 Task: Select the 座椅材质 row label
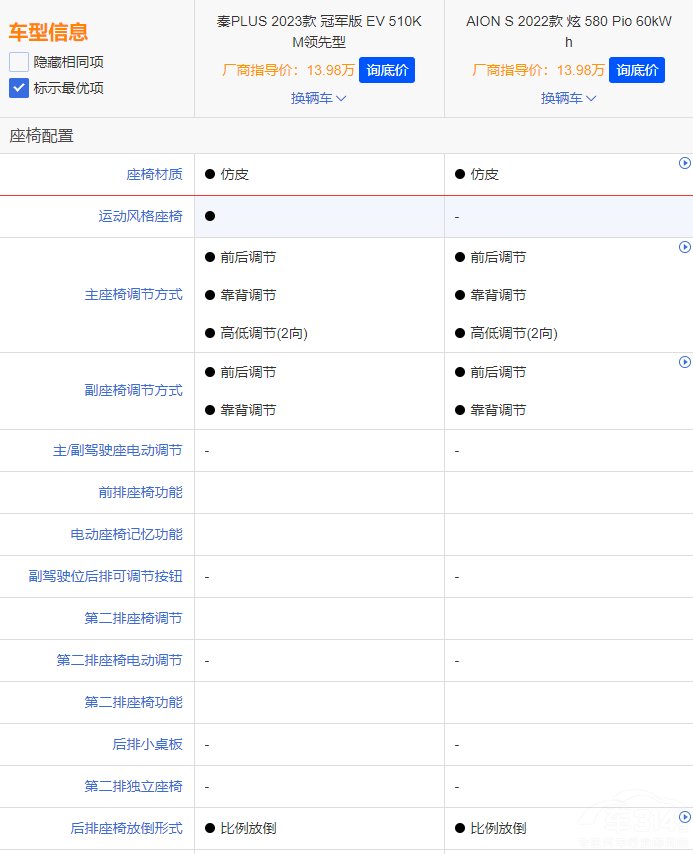(x=154, y=175)
